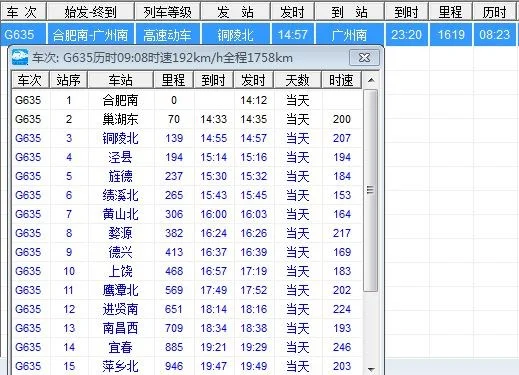Click popup 站序 column header
The height and width of the screenshot is (375, 519).
click(69, 80)
